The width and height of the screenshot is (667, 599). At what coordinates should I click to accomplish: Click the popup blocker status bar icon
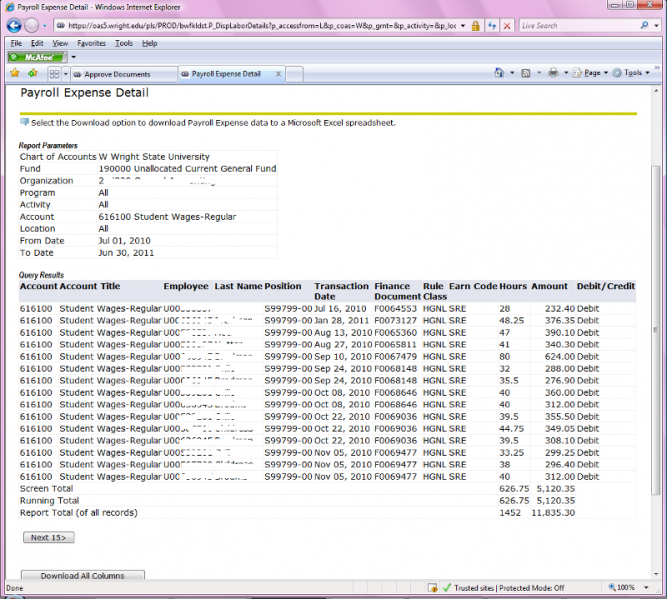[433, 588]
